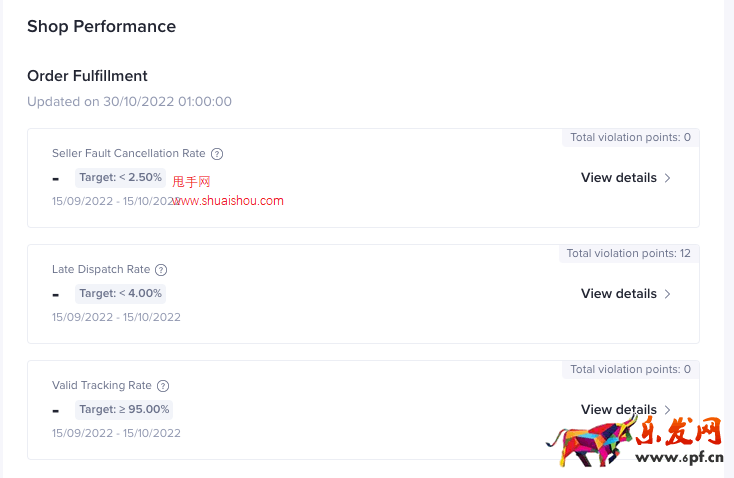Click violation points badge on Seller Fault card
734x478 pixels.
(630, 138)
